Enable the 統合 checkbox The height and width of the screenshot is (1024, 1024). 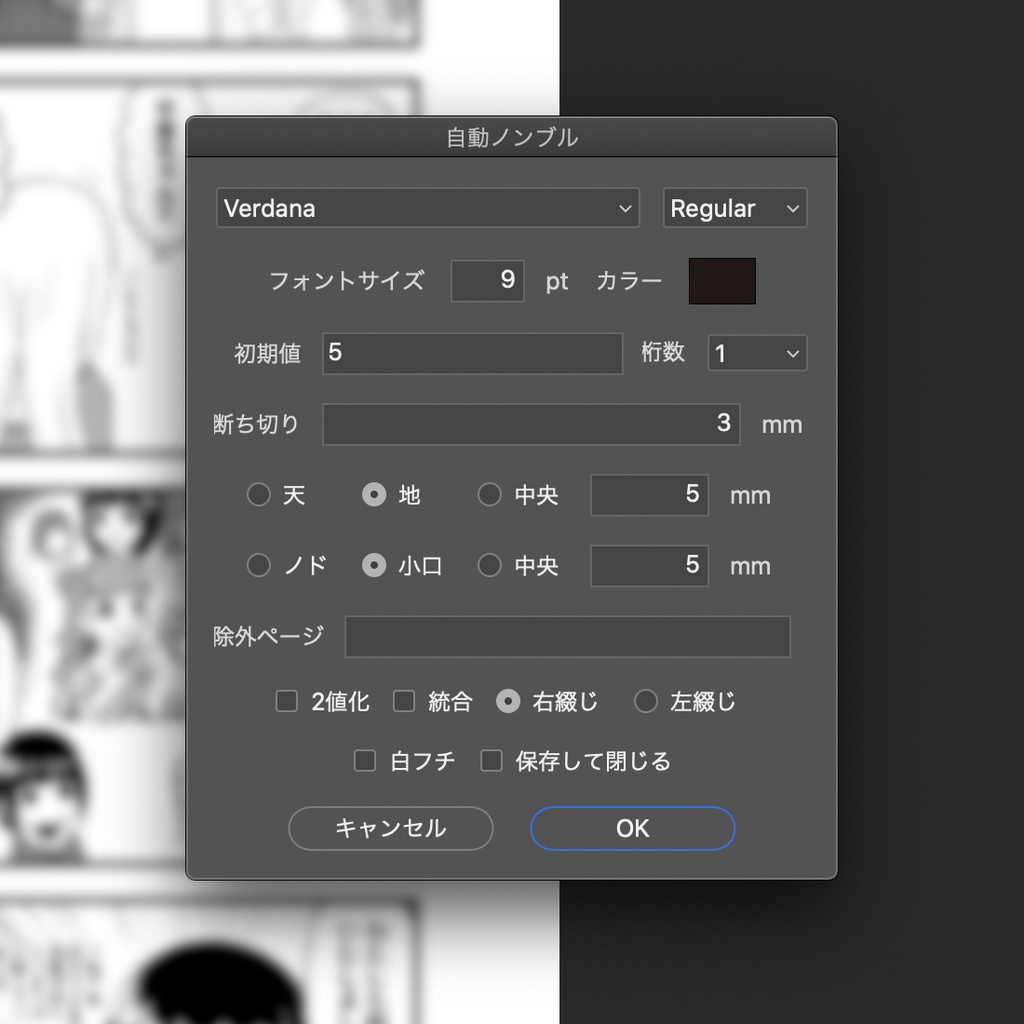(x=406, y=701)
